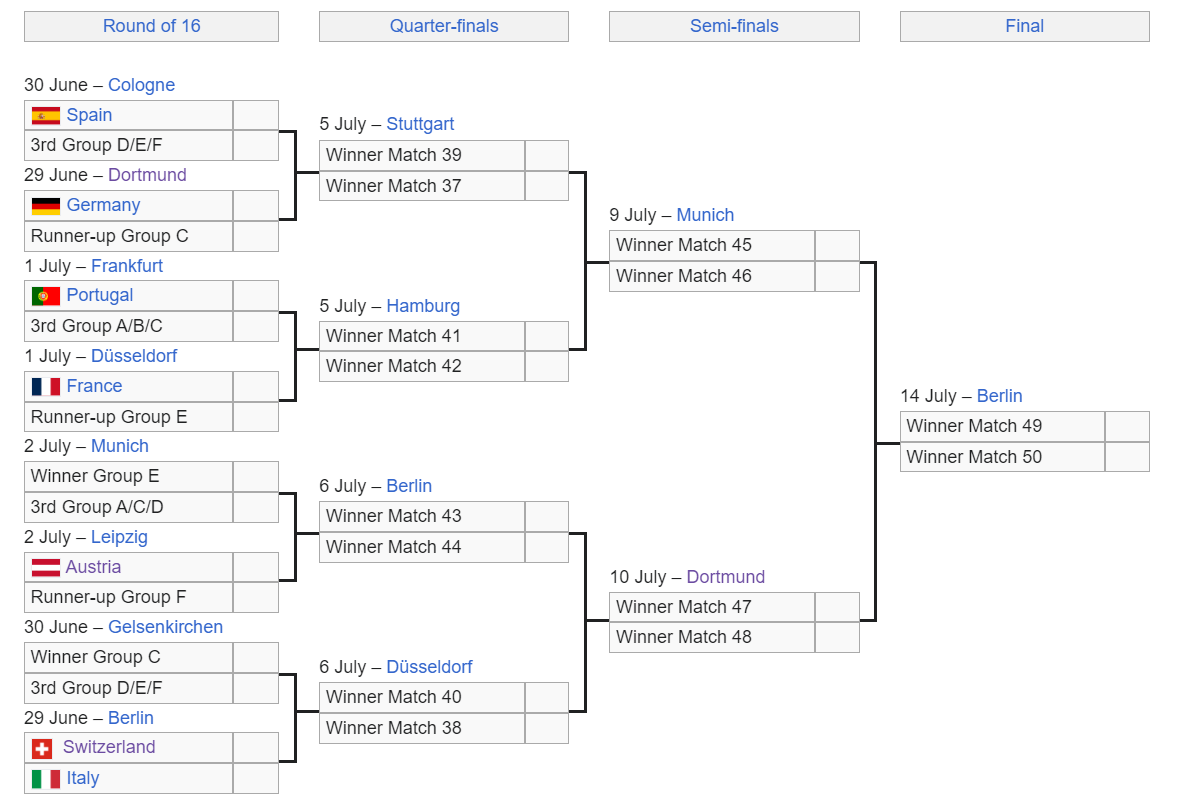
Task: Click the Austria flag icon
Action: 46,567
